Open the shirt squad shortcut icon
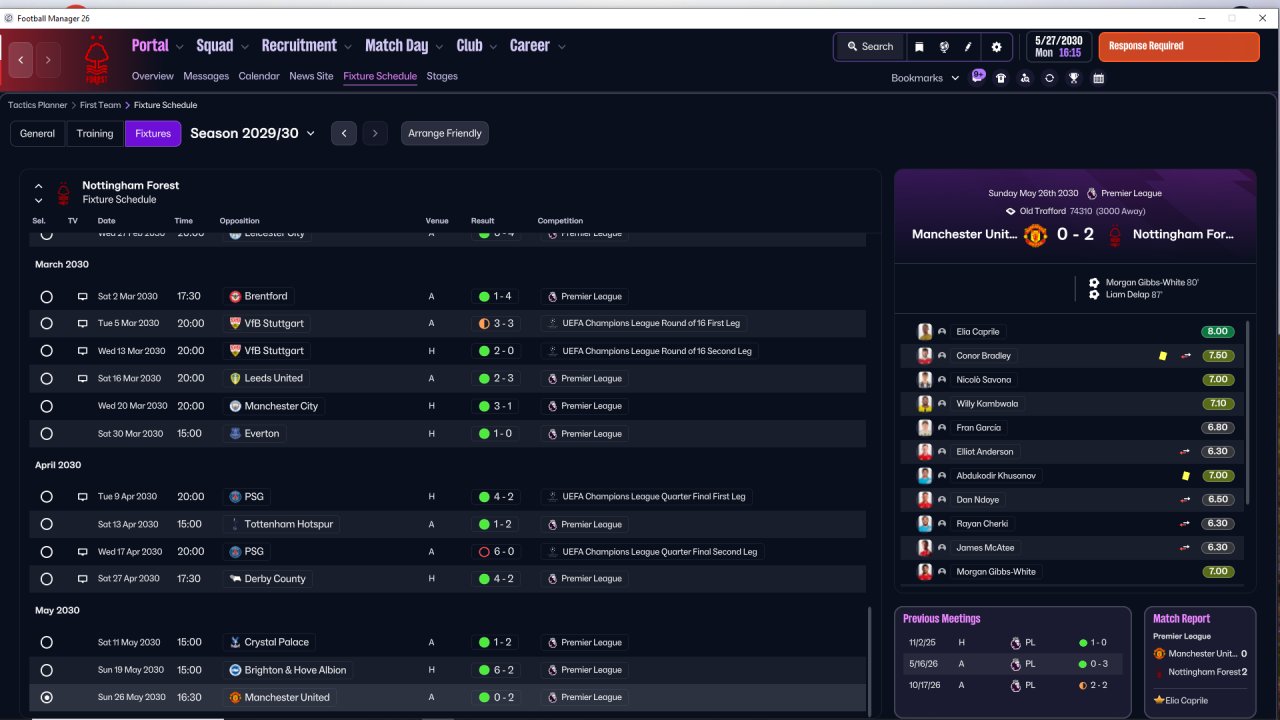 click(1001, 78)
